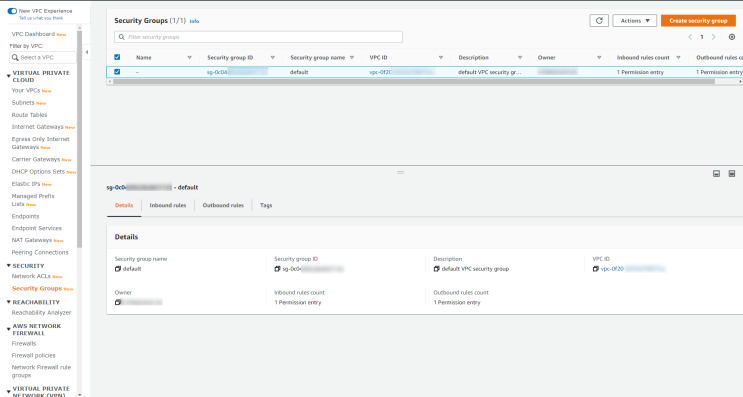
Task: Open Elastic IPs
Action: click(x=26, y=184)
